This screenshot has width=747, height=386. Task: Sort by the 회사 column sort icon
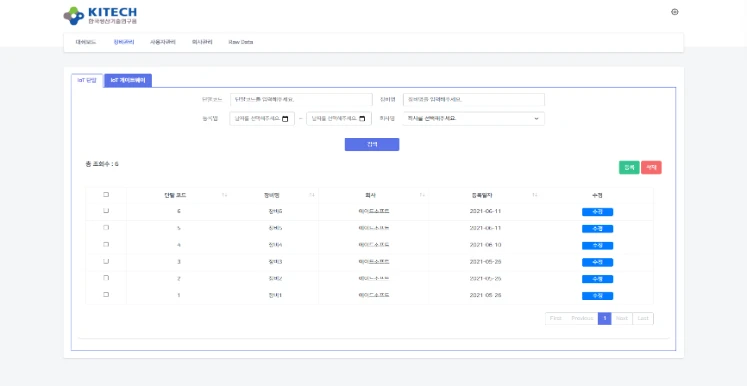422,195
